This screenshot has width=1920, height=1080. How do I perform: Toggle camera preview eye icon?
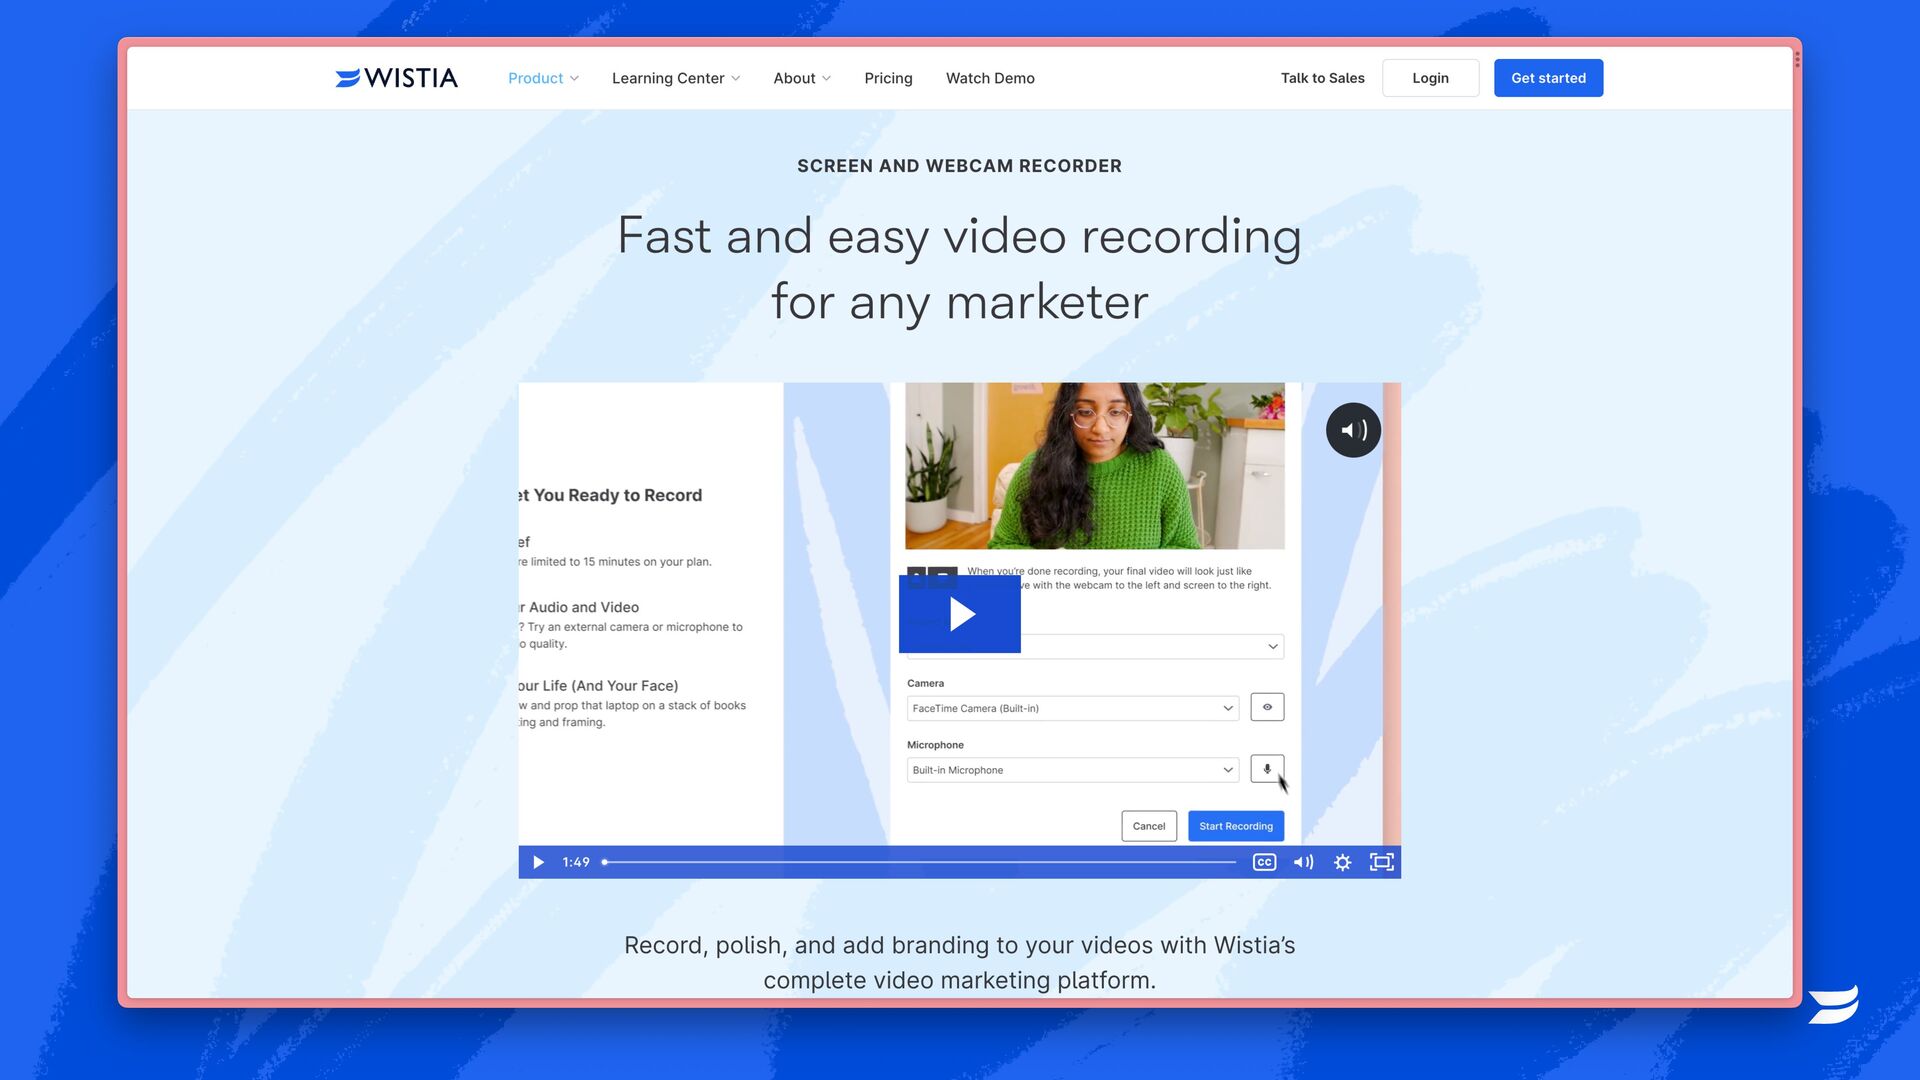(1267, 707)
